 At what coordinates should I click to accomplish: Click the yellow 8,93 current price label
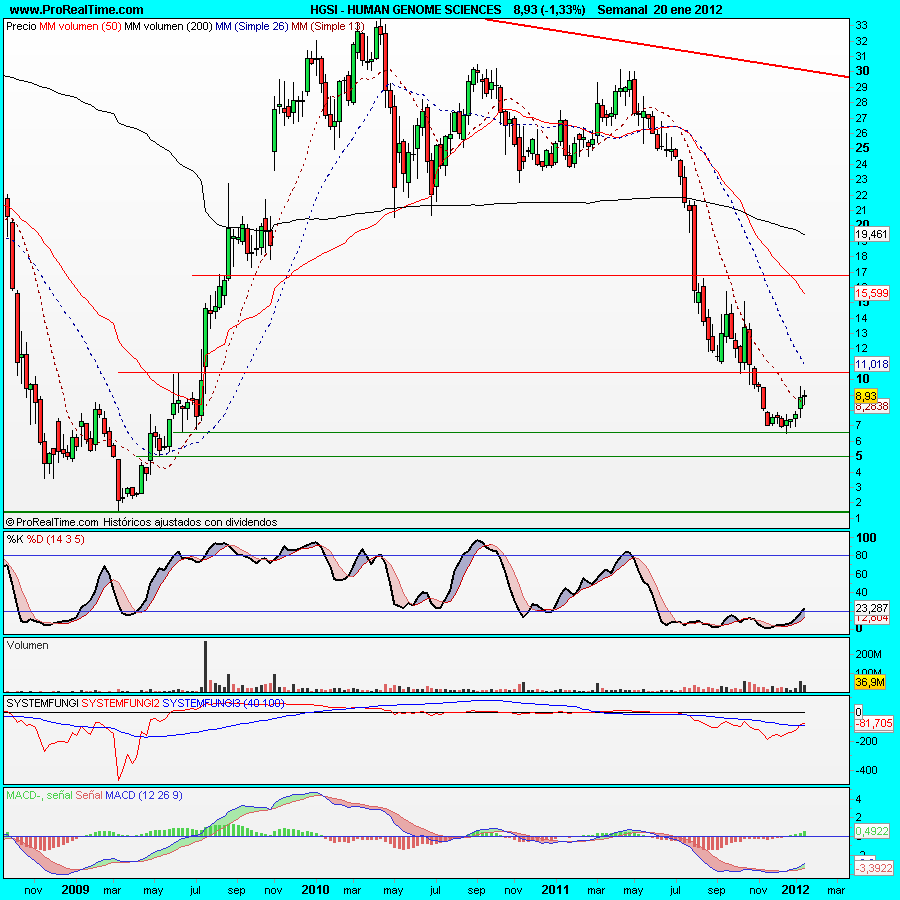(x=866, y=396)
